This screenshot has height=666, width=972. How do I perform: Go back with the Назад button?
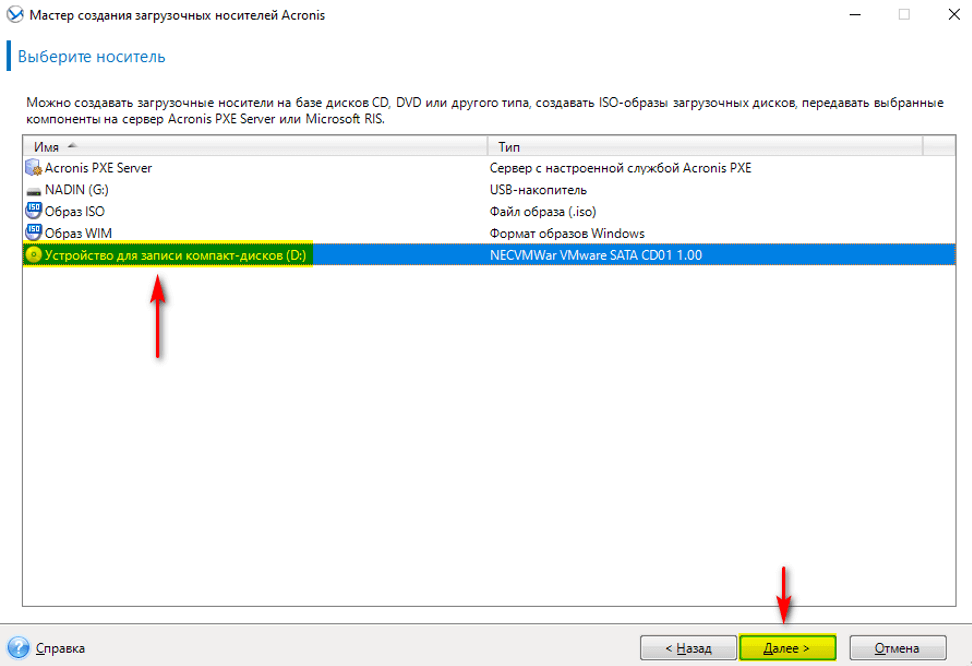[x=688, y=648]
